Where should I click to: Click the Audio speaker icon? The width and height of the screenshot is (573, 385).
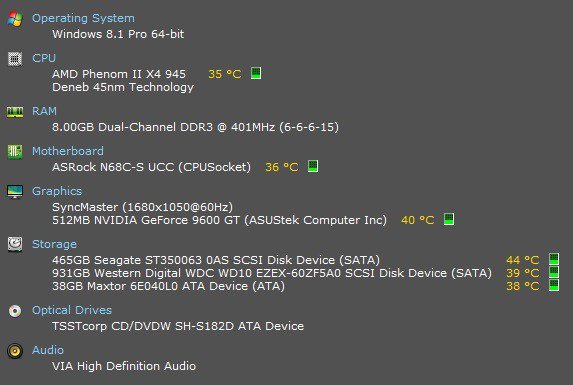click(15, 351)
